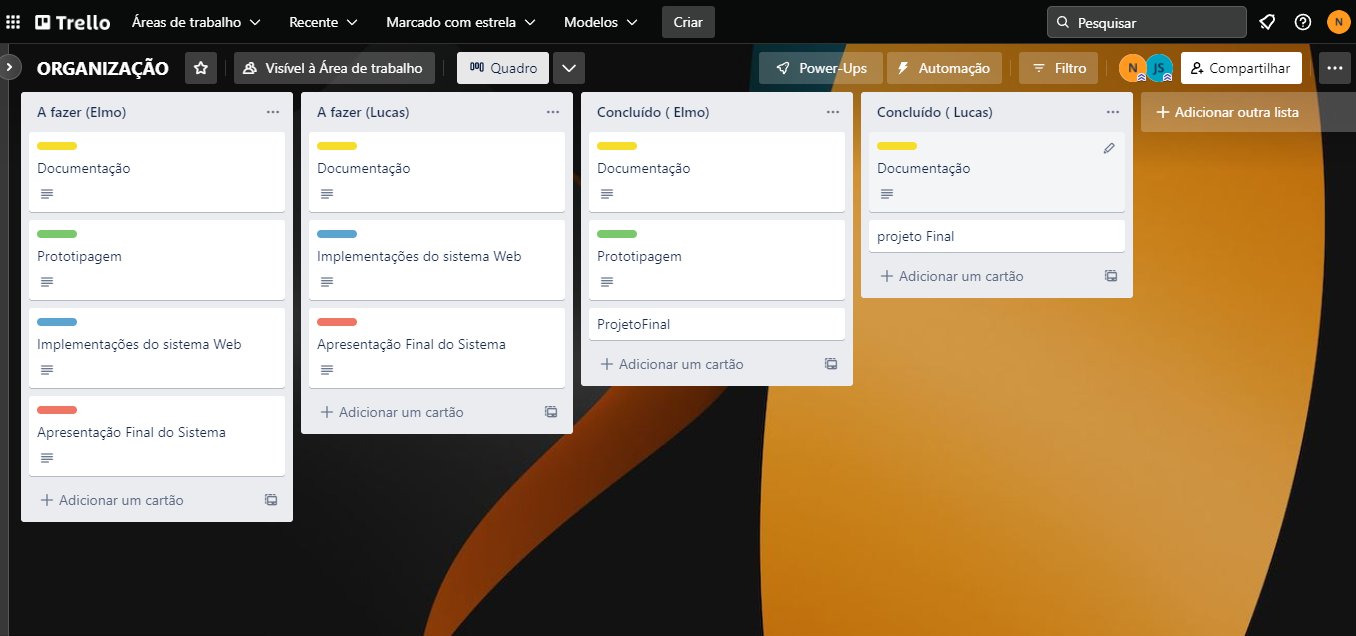Image resolution: width=1356 pixels, height=636 pixels.
Task: Star the ORGANIZAÇÃO board
Action: (x=200, y=67)
